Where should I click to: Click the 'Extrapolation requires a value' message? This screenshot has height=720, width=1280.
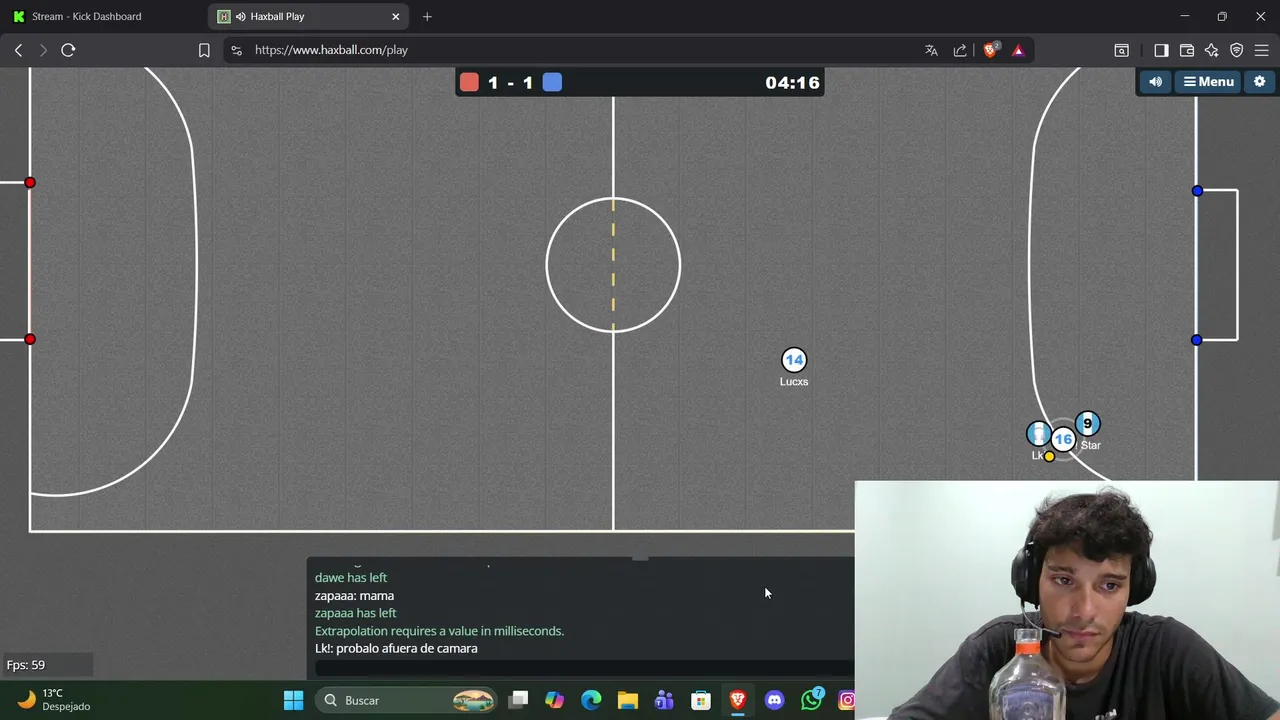pyautogui.click(x=439, y=631)
